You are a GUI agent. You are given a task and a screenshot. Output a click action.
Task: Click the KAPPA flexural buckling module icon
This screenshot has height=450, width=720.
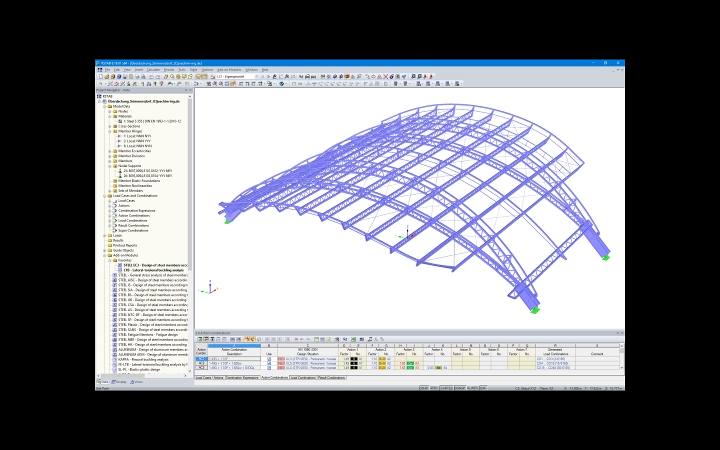(115, 360)
